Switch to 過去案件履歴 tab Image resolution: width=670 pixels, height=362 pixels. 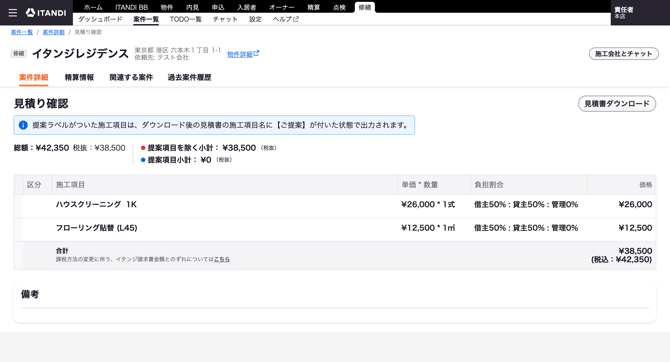189,77
